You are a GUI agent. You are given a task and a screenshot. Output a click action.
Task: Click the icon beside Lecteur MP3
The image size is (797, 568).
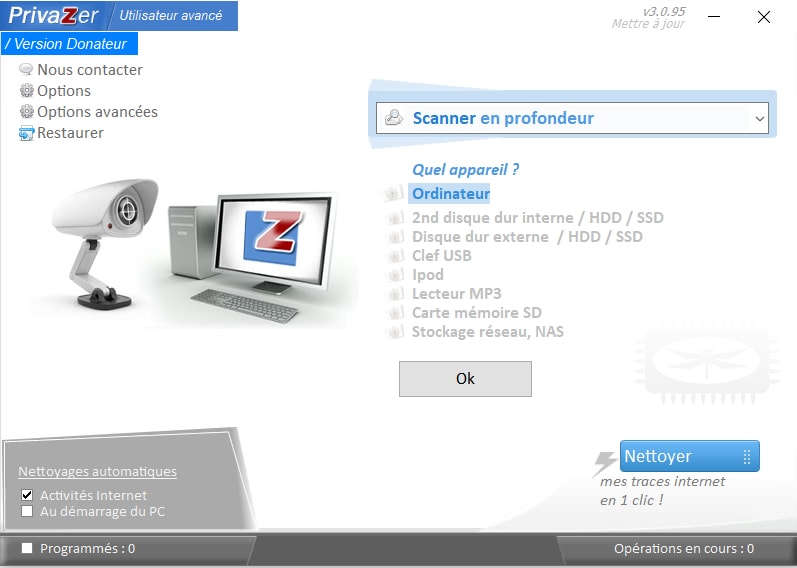point(395,293)
